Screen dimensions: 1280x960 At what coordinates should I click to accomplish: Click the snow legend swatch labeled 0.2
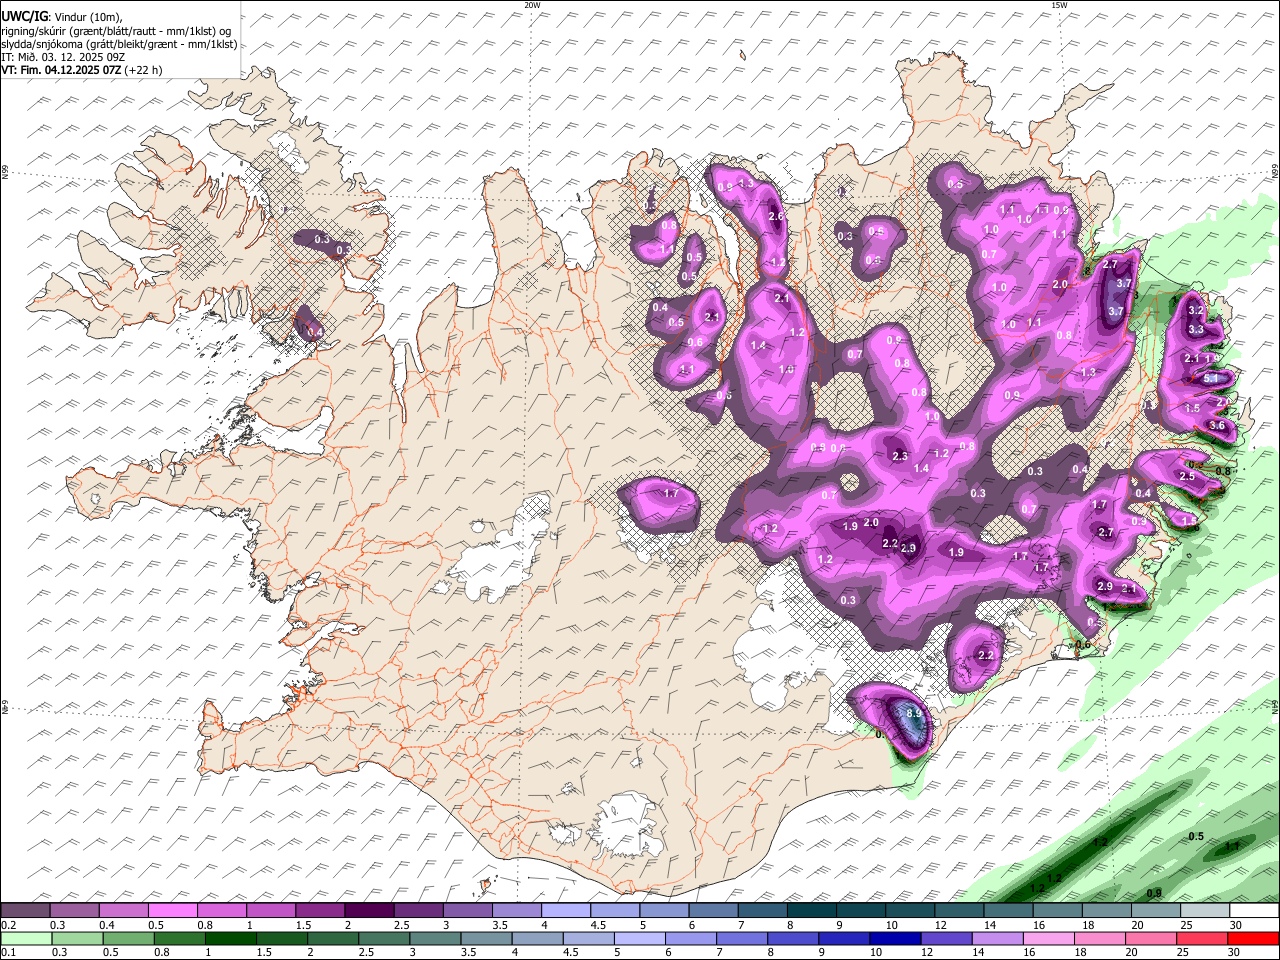(x=25, y=911)
